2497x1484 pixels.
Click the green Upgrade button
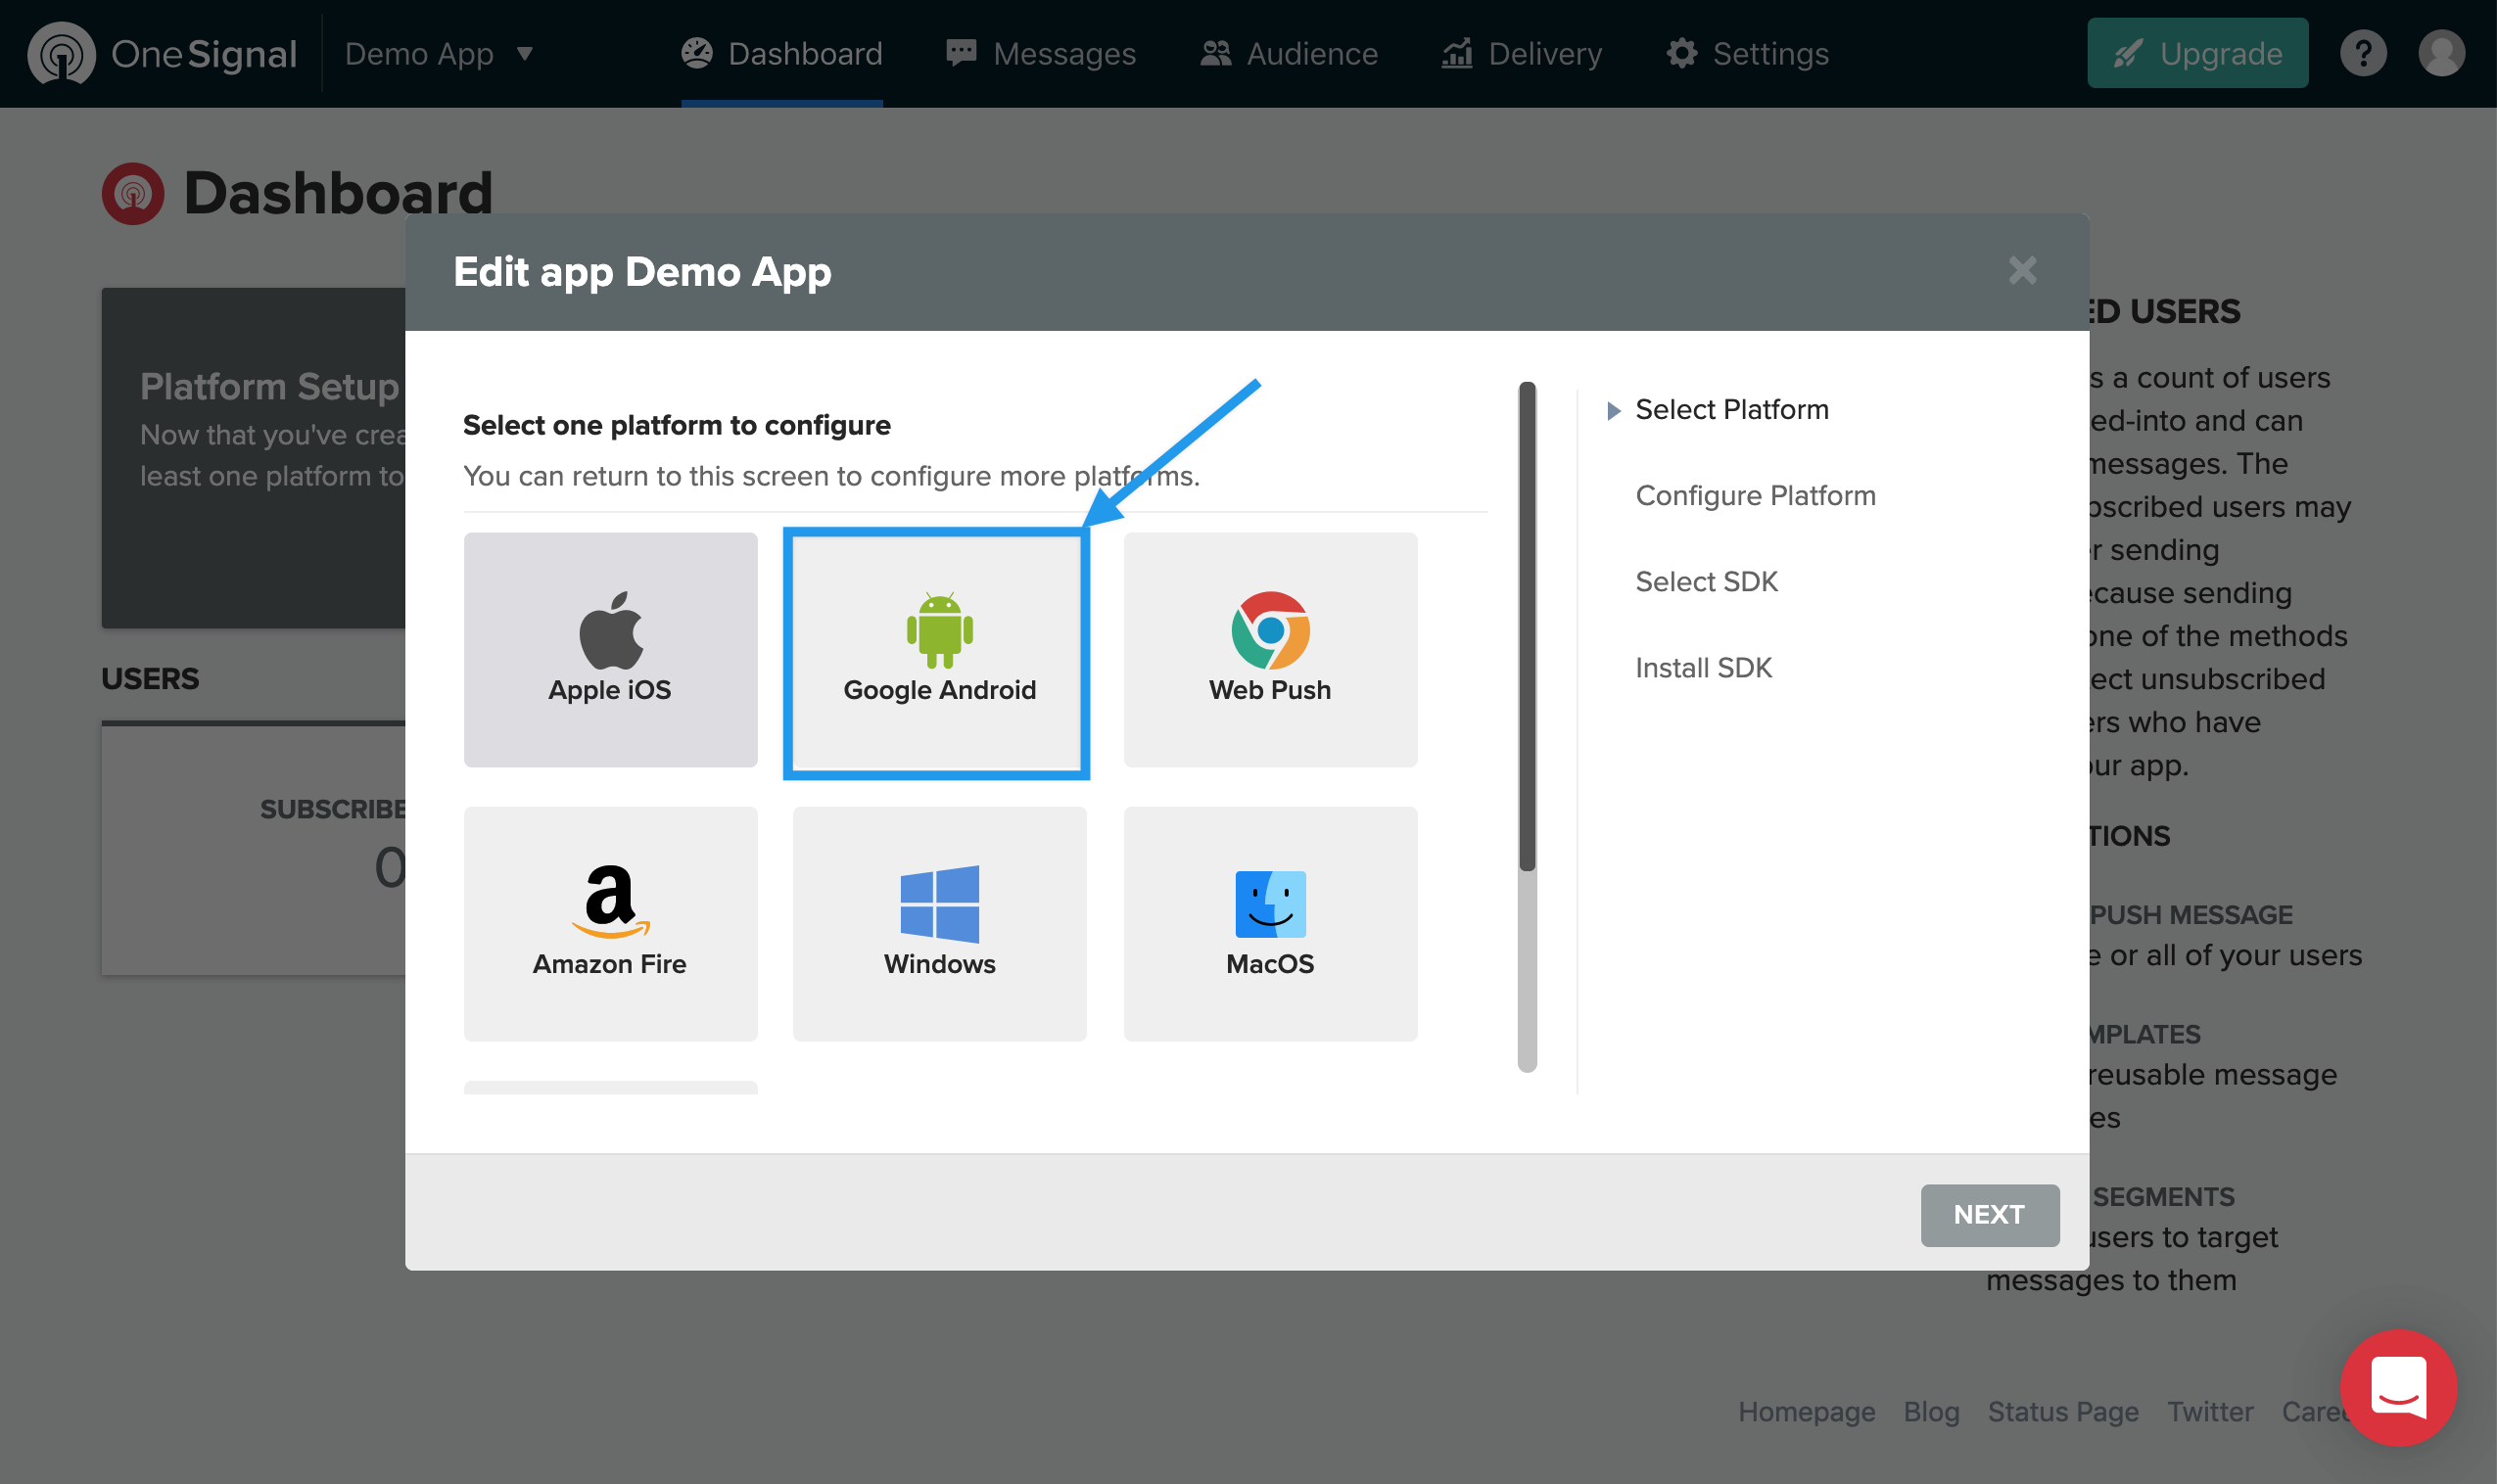pyautogui.click(x=2196, y=53)
